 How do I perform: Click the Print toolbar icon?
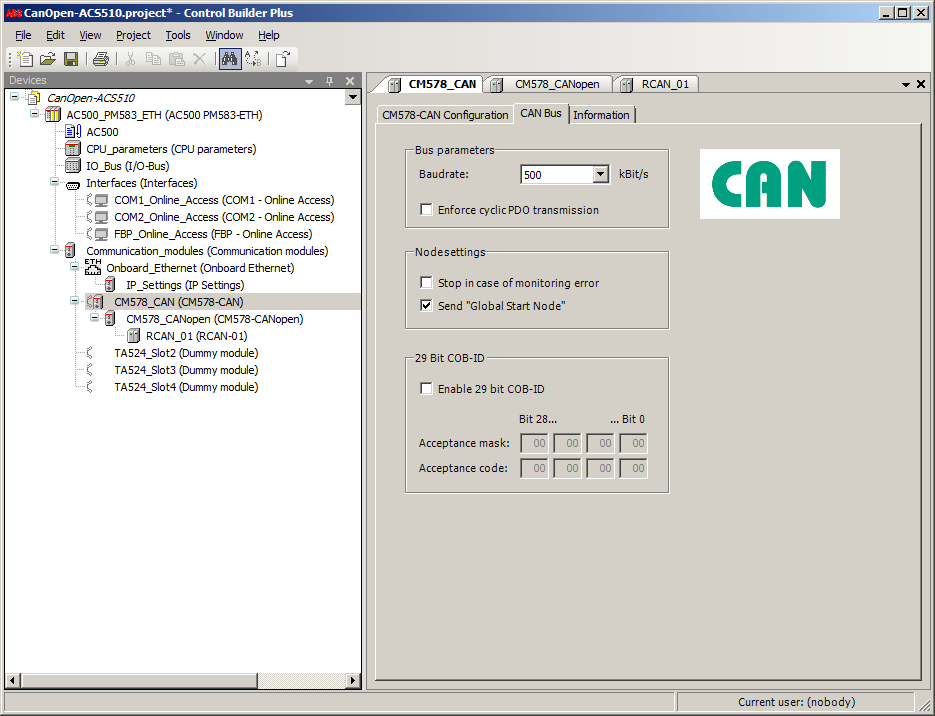101,59
